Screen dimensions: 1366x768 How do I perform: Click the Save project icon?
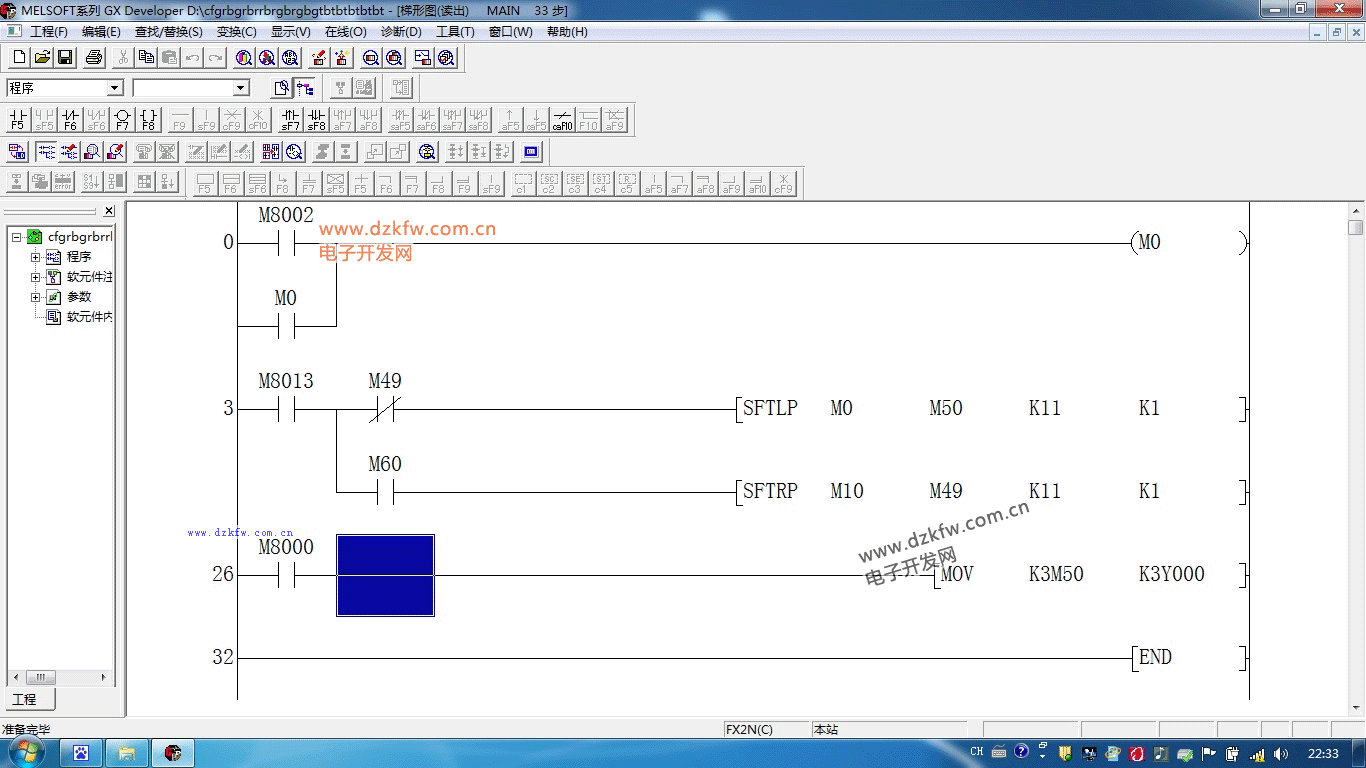[65, 58]
